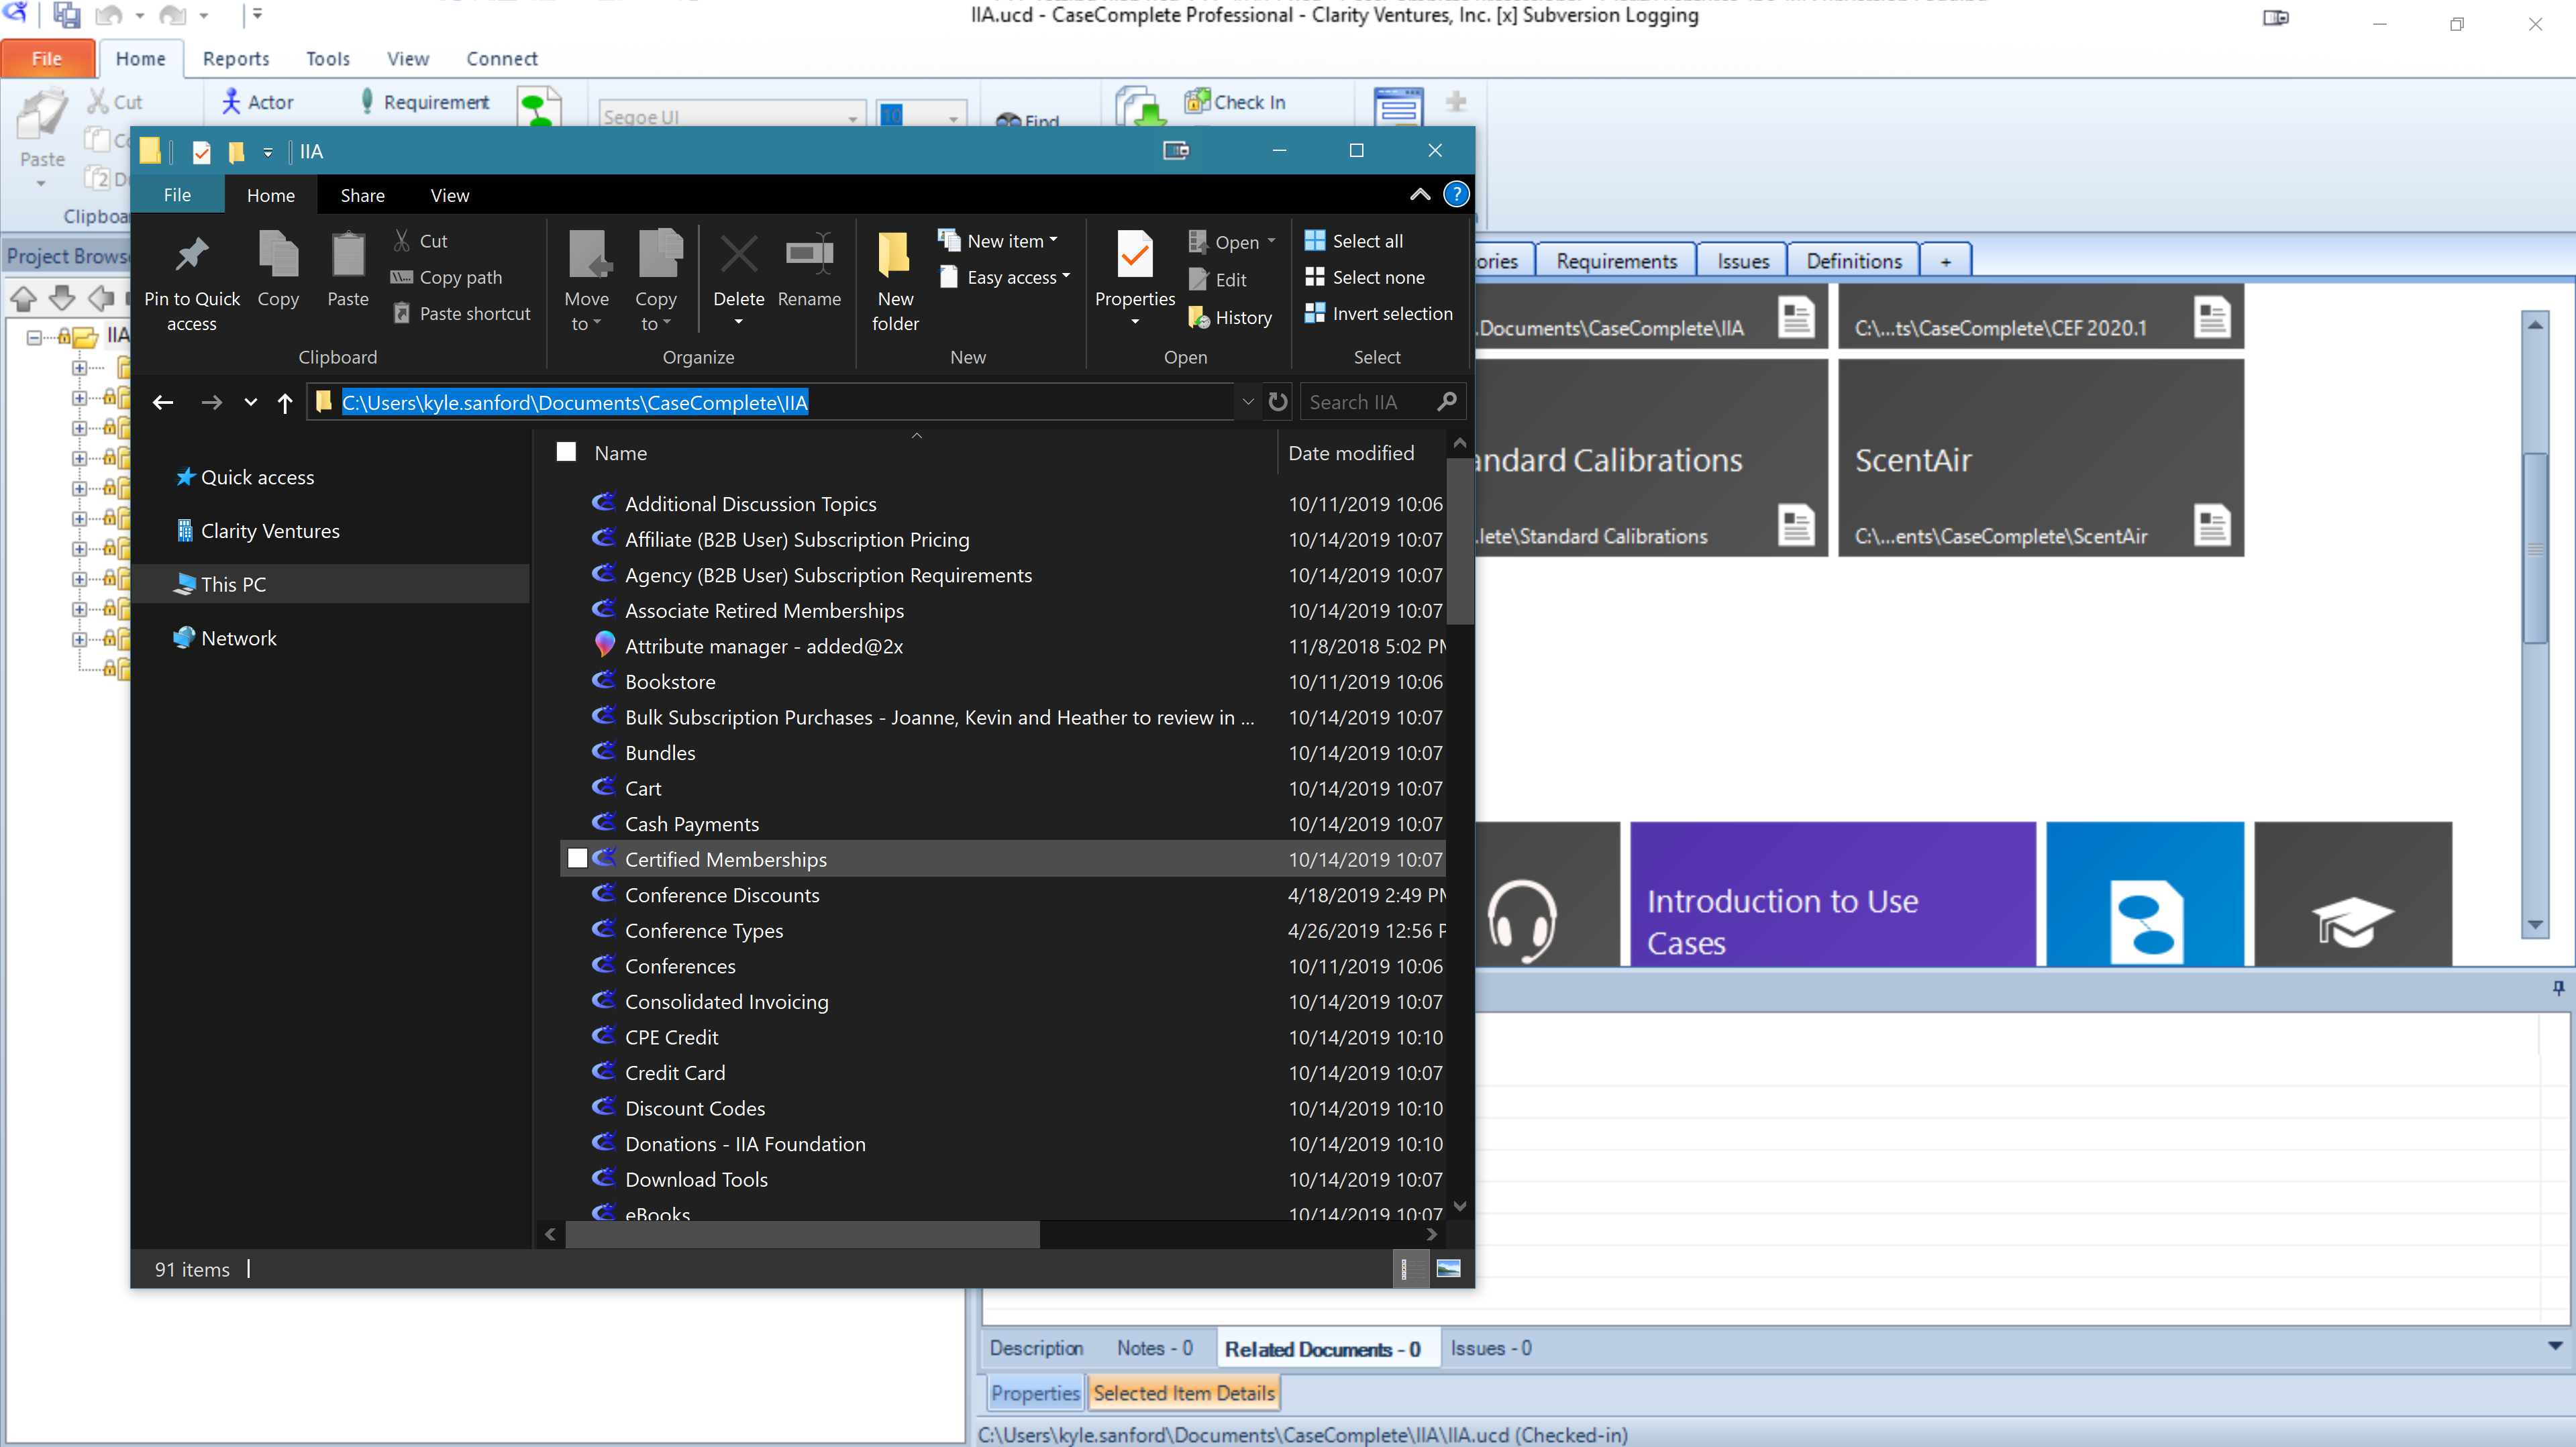This screenshot has width=2576, height=1447.
Task: Click the refresh icon beside address bar
Action: (x=1278, y=402)
